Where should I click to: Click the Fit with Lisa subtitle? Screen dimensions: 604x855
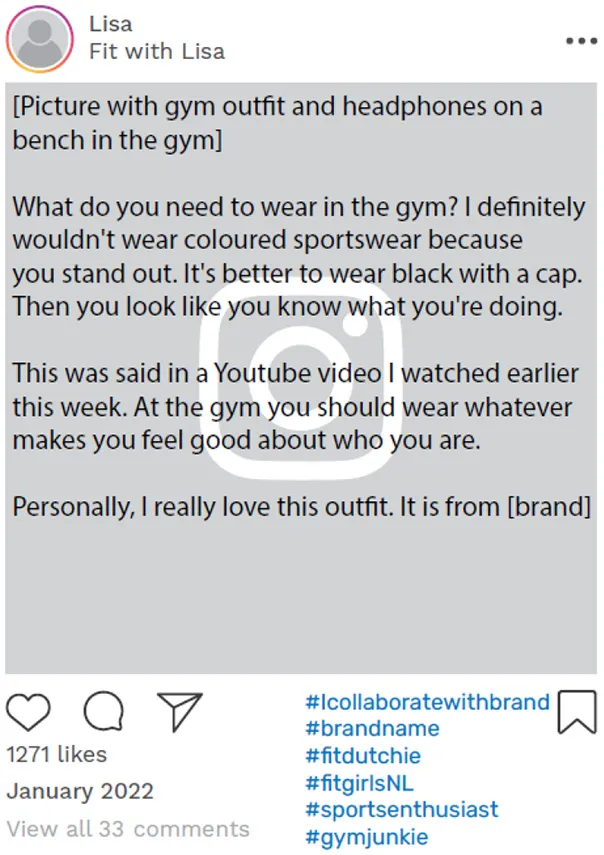pos(156,51)
